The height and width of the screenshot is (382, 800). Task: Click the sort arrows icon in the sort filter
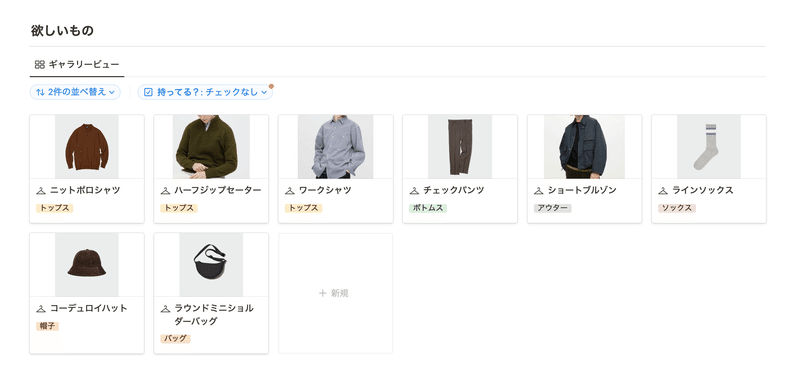click(41, 92)
